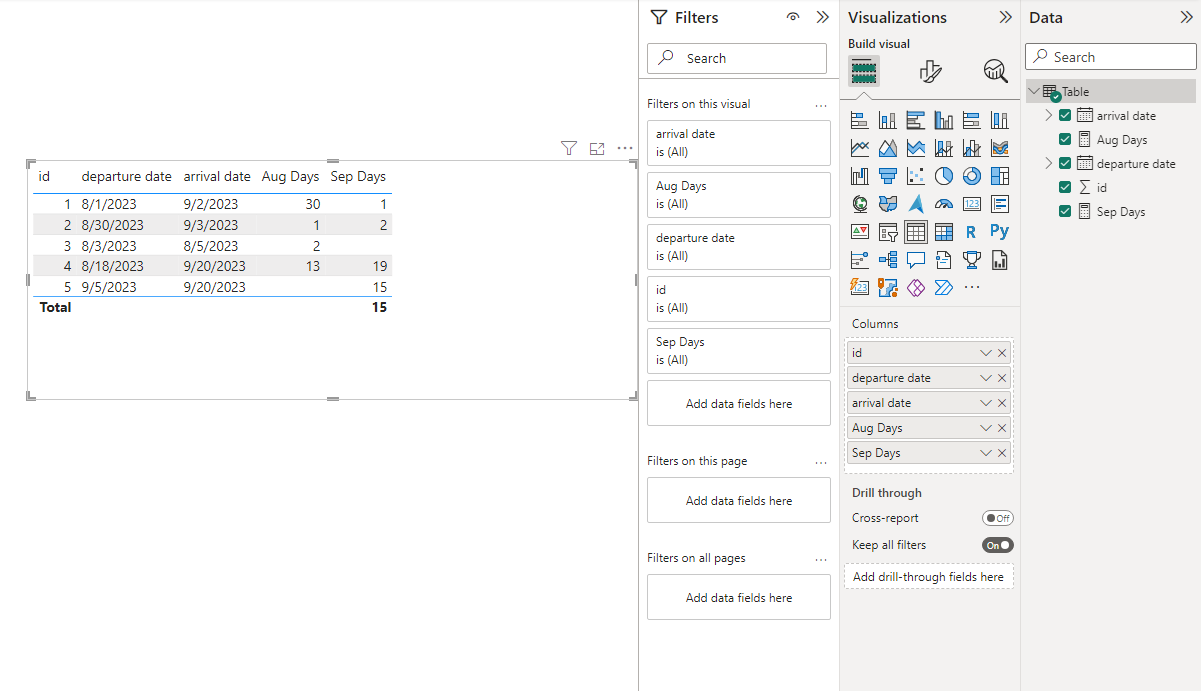Viewport: 1201px width, 691px height.
Task: Open Filters on all pages options menu
Action: coord(821,559)
